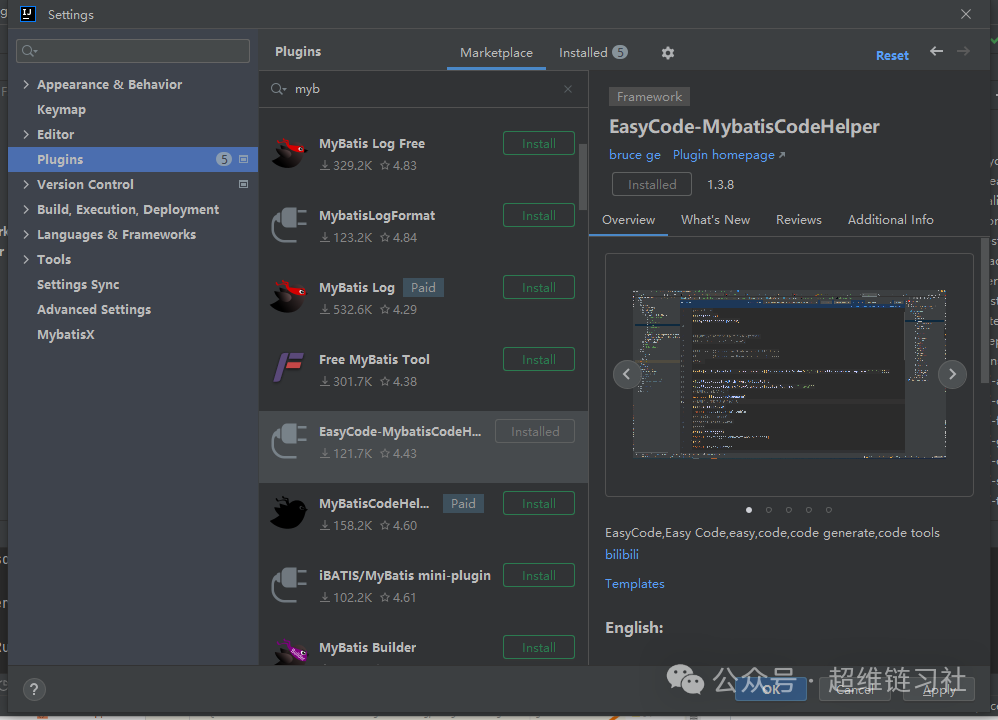The image size is (998, 720).
Task: Click the Free MyBatis Tool F icon
Action: (x=289, y=367)
